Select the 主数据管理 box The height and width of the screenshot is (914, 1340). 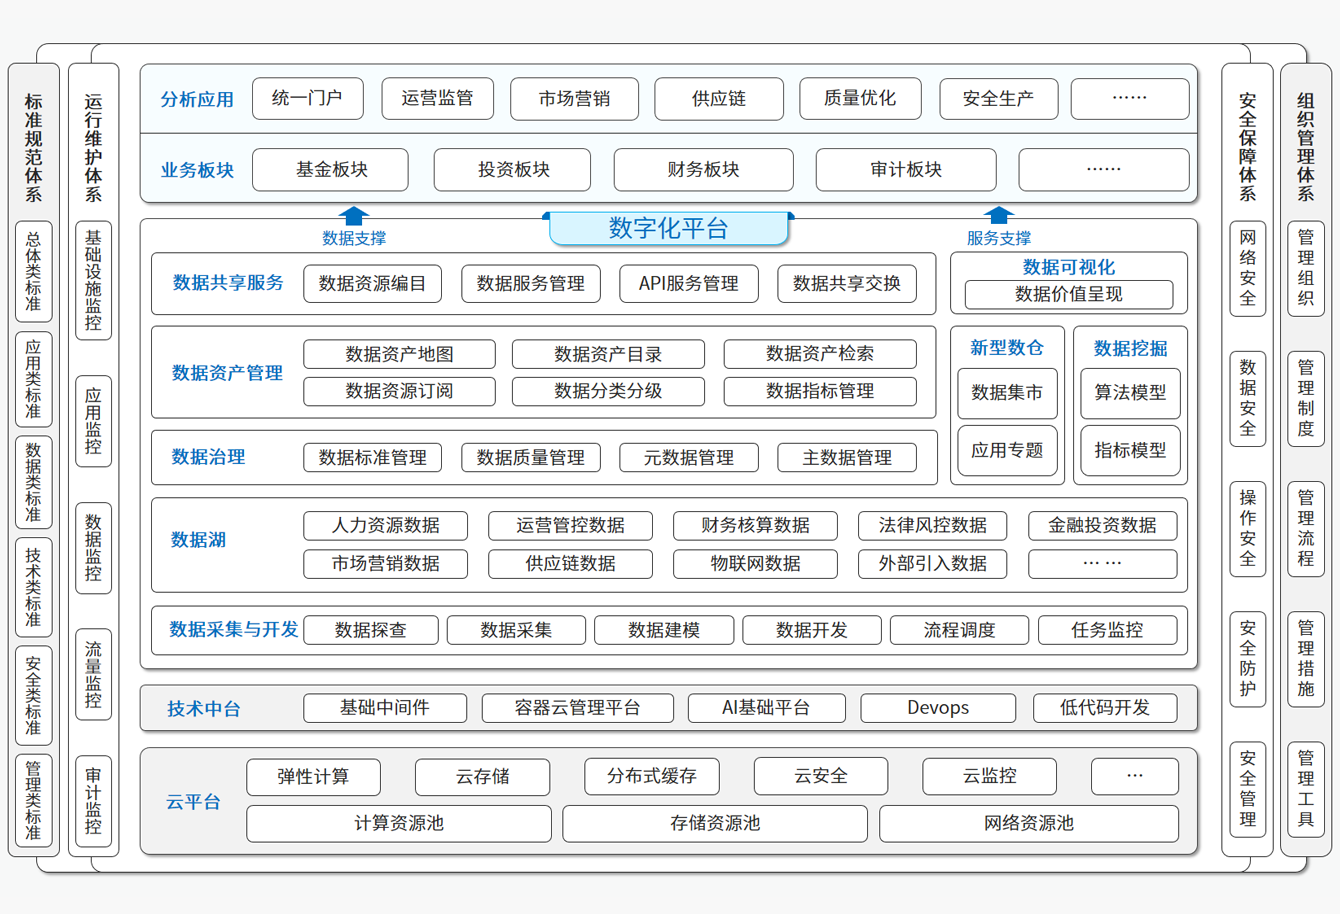tap(847, 458)
